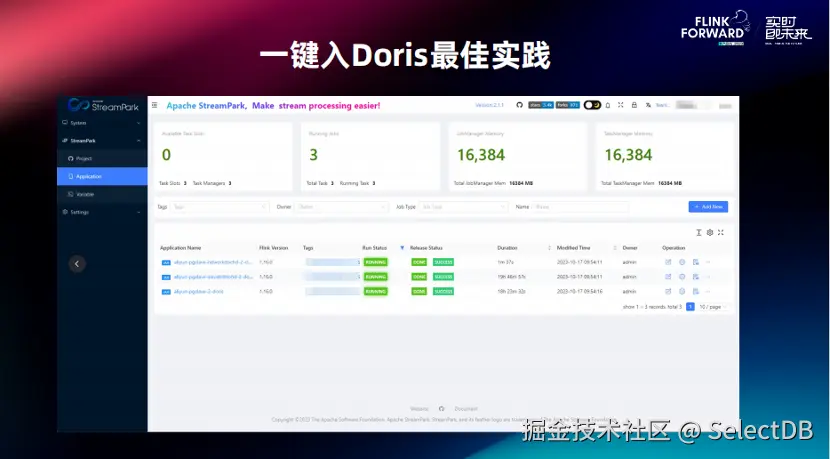The width and height of the screenshot is (830, 460).
Task: Click the round detail icon in 1m 37s row
Action: (682, 262)
